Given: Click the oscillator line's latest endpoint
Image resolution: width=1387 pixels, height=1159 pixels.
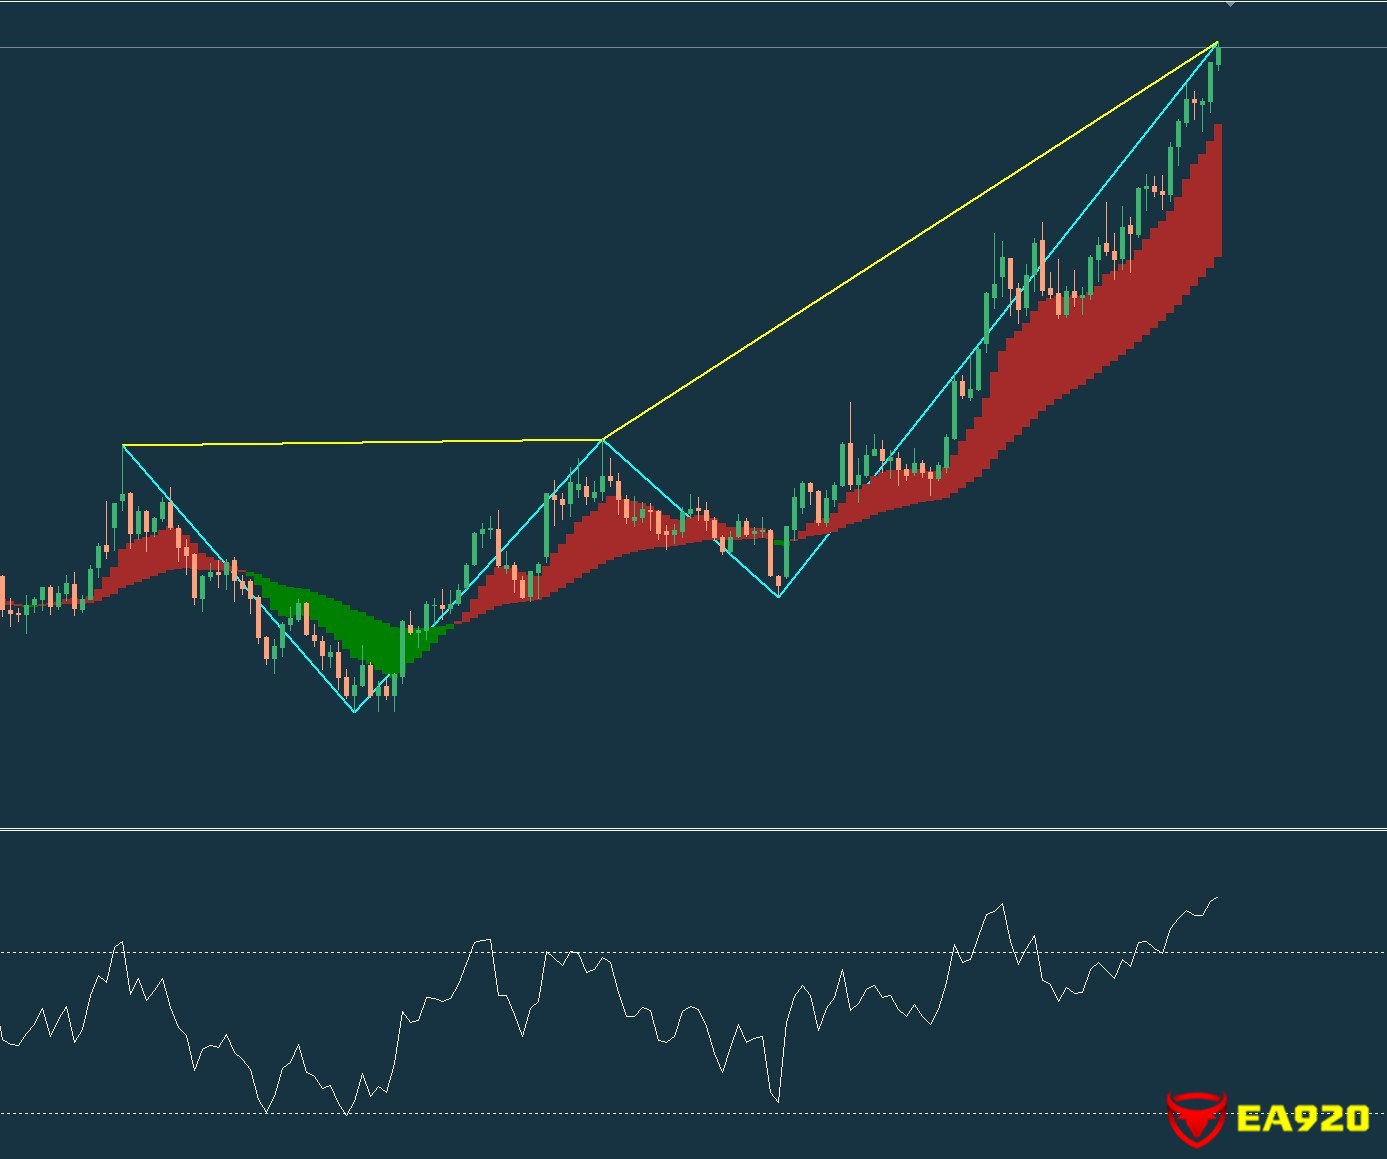Looking at the screenshot, I should (1217, 898).
